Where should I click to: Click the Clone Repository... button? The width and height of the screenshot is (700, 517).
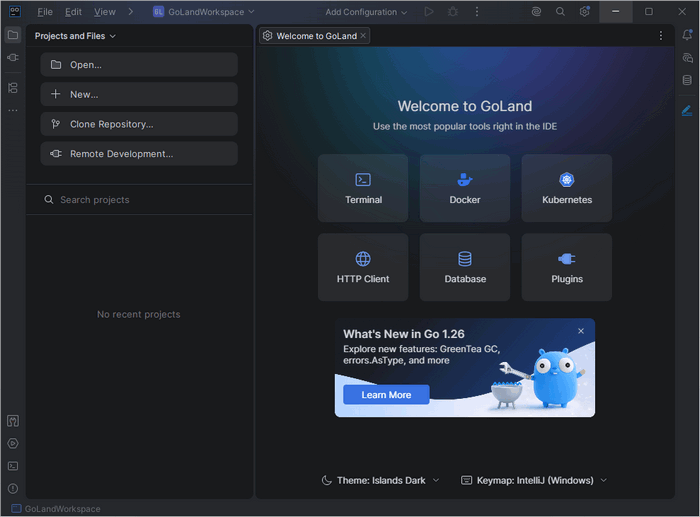click(139, 124)
